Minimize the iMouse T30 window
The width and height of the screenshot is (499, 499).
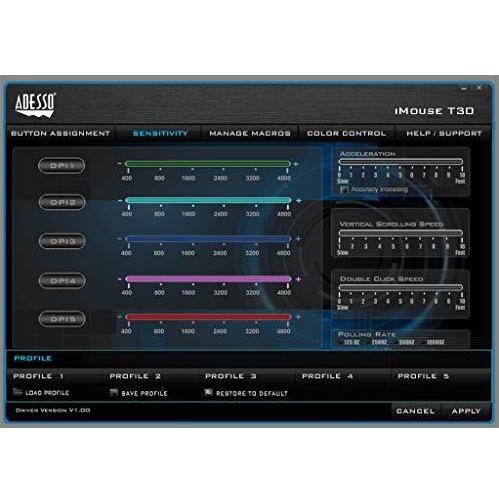[464, 88]
